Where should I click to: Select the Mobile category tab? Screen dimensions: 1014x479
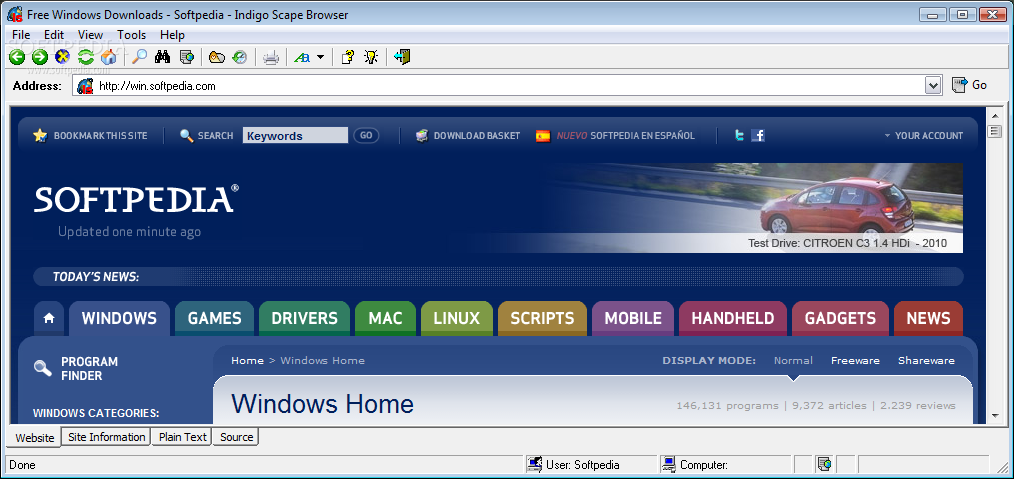(633, 318)
